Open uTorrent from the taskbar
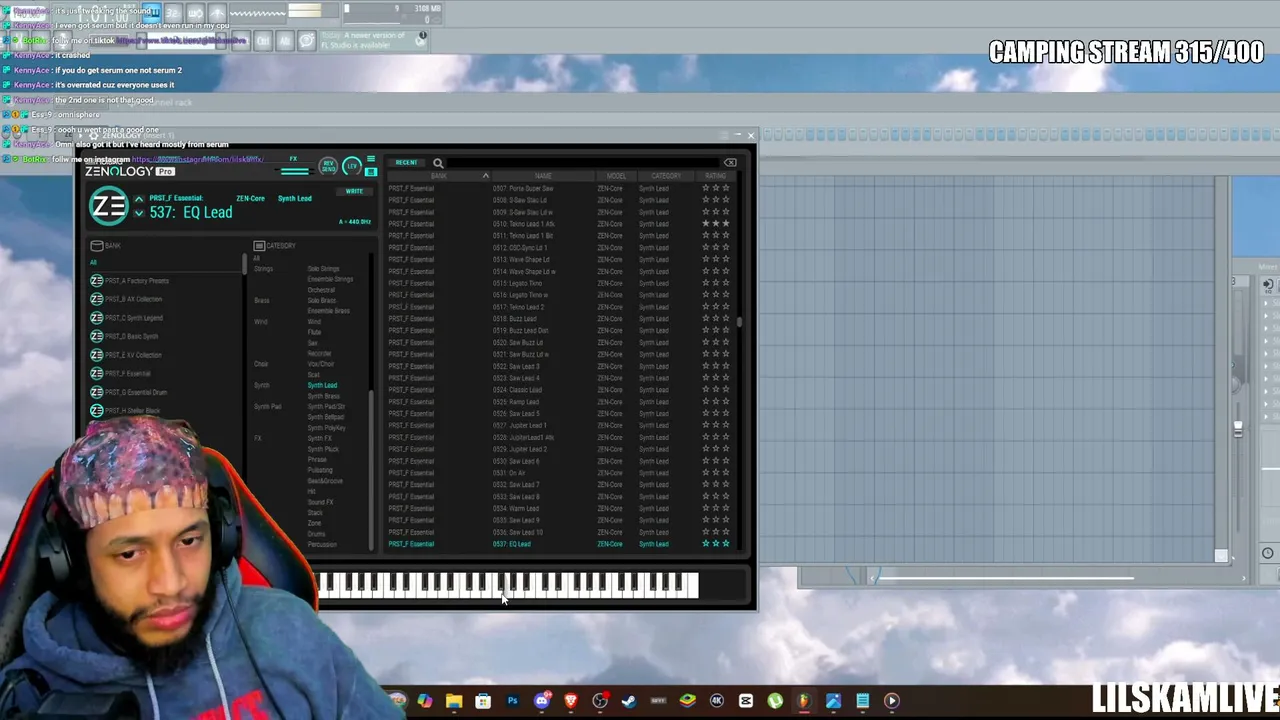Screen dimensions: 1280x720 coord(775,701)
